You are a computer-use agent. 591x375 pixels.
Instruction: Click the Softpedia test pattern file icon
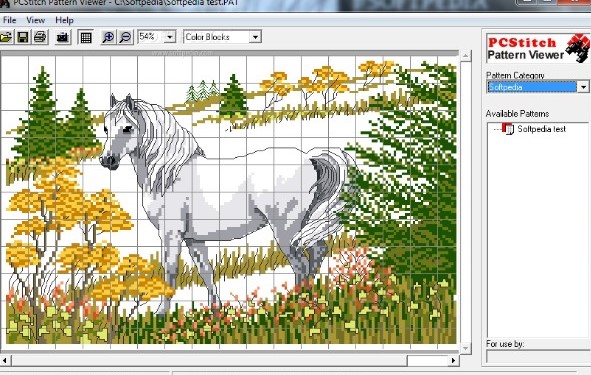pos(508,129)
